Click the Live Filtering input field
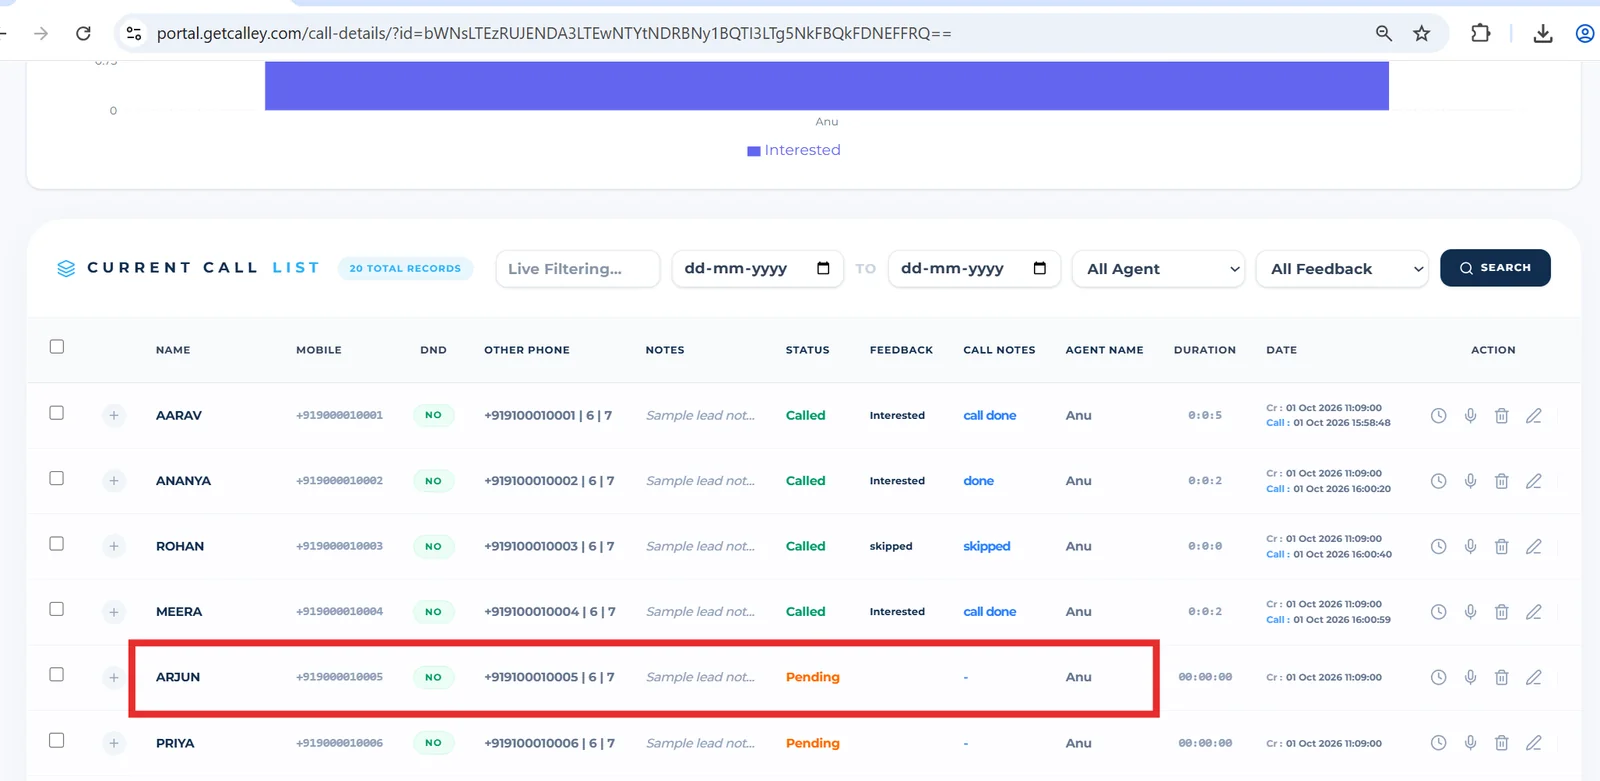The height and width of the screenshot is (781, 1600). (578, 269)
